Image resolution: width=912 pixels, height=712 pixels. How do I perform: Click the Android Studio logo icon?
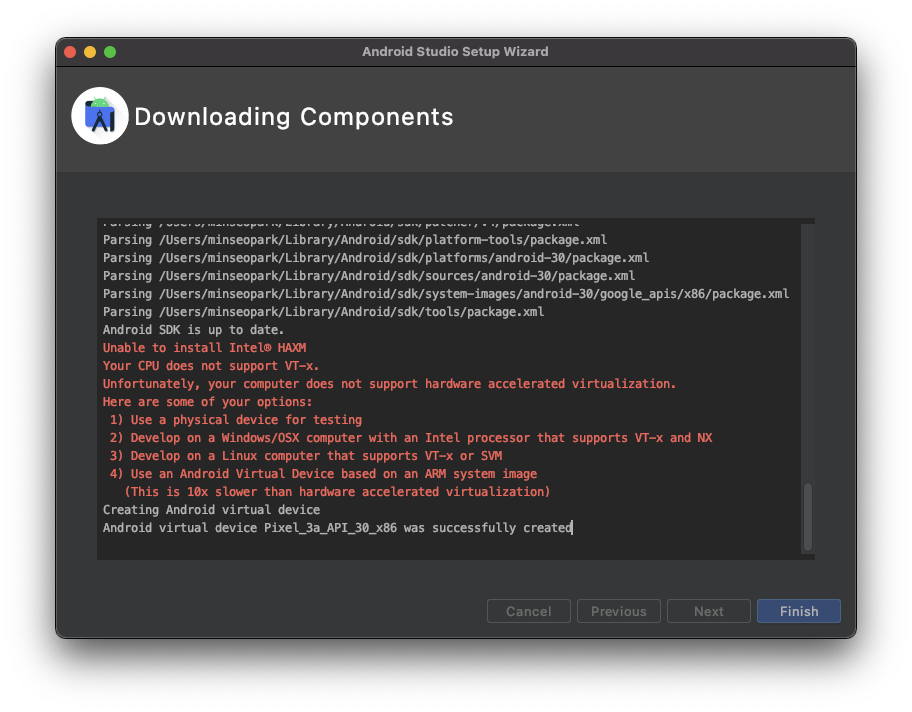99,116
